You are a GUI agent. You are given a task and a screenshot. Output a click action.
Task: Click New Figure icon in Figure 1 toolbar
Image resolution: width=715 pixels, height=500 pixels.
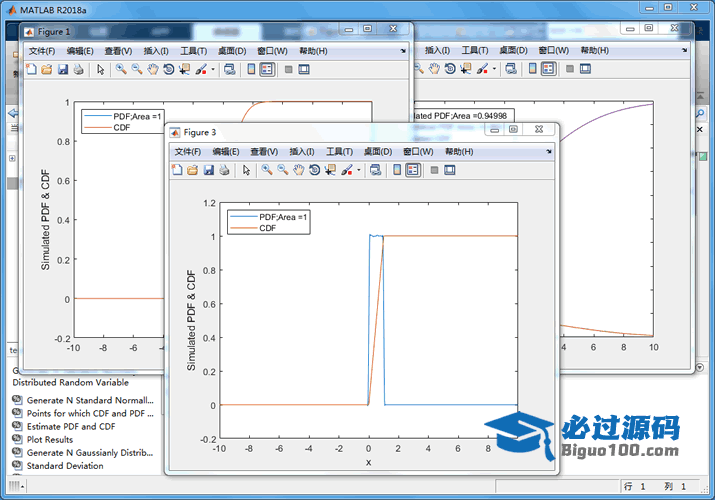coord(31,69)
